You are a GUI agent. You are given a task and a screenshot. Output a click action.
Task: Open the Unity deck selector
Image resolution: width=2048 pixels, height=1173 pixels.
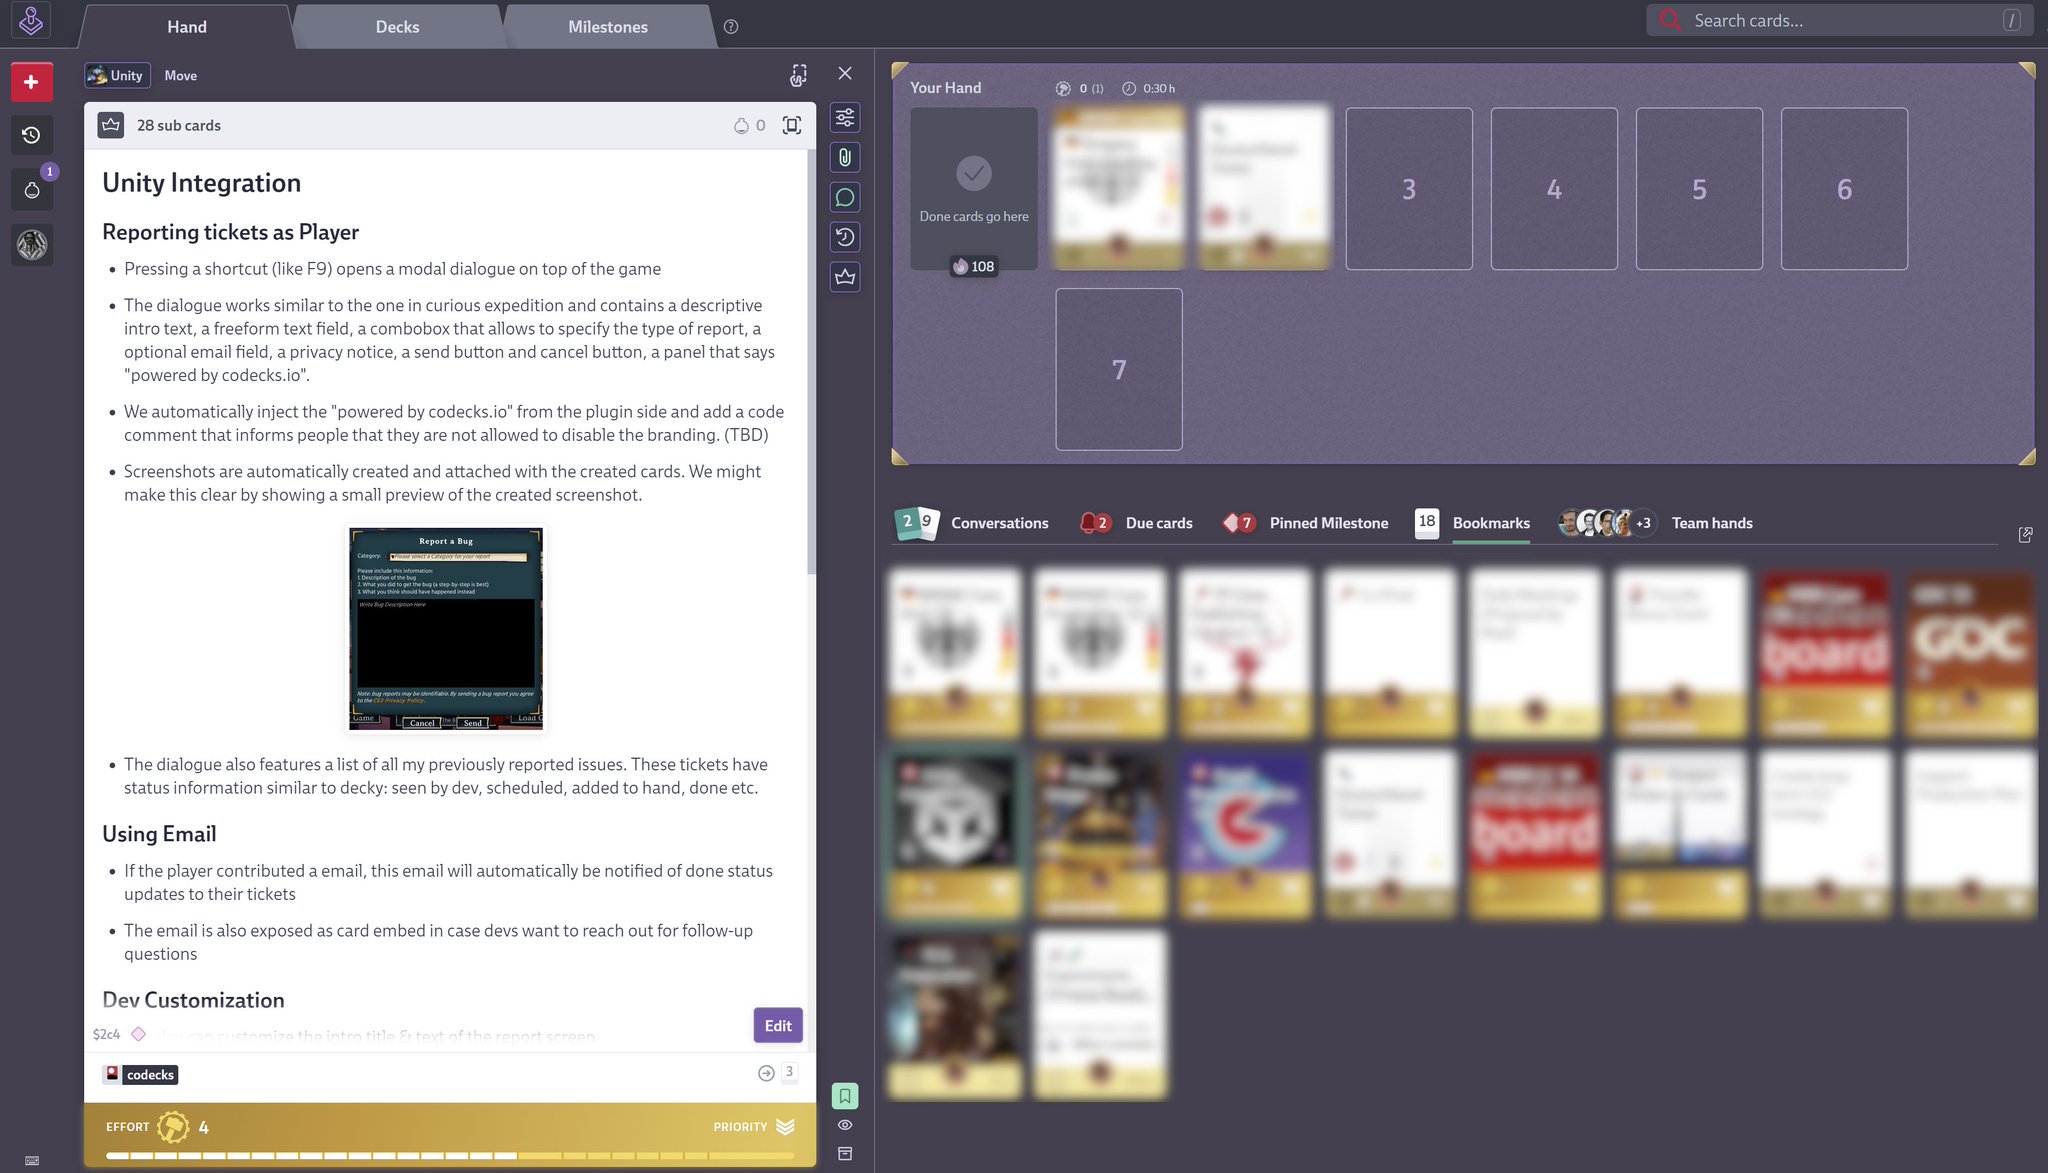click(x=116, y=75)
